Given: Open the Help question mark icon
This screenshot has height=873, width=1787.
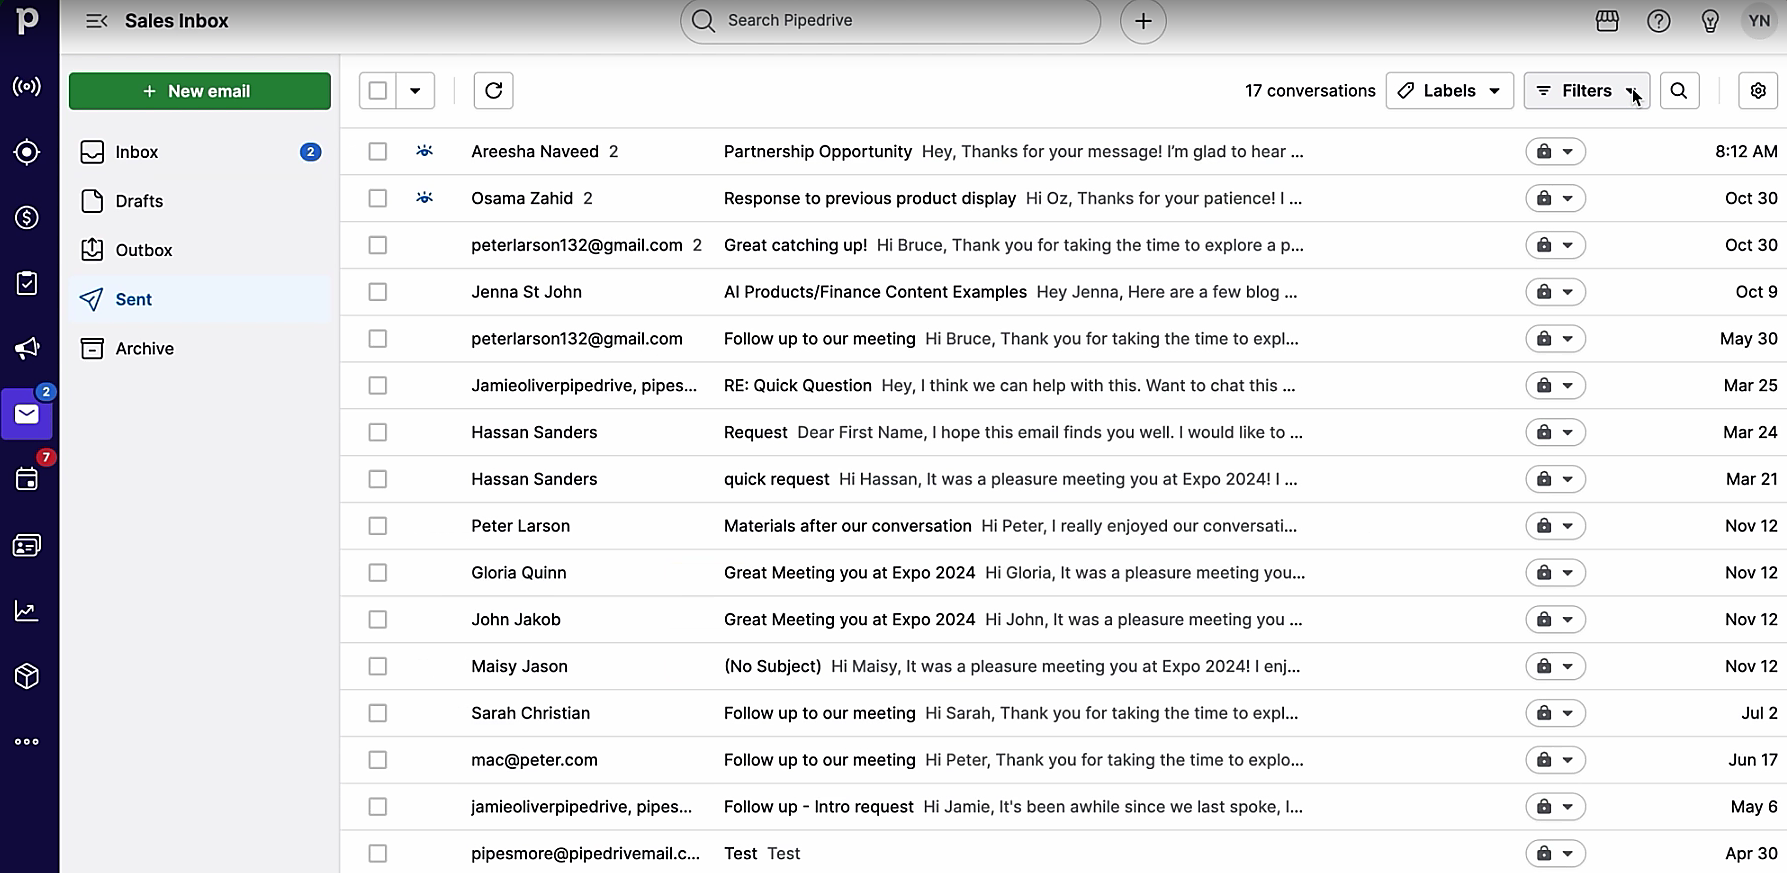Looking at the screenshot, I should tap(1659, 21).
